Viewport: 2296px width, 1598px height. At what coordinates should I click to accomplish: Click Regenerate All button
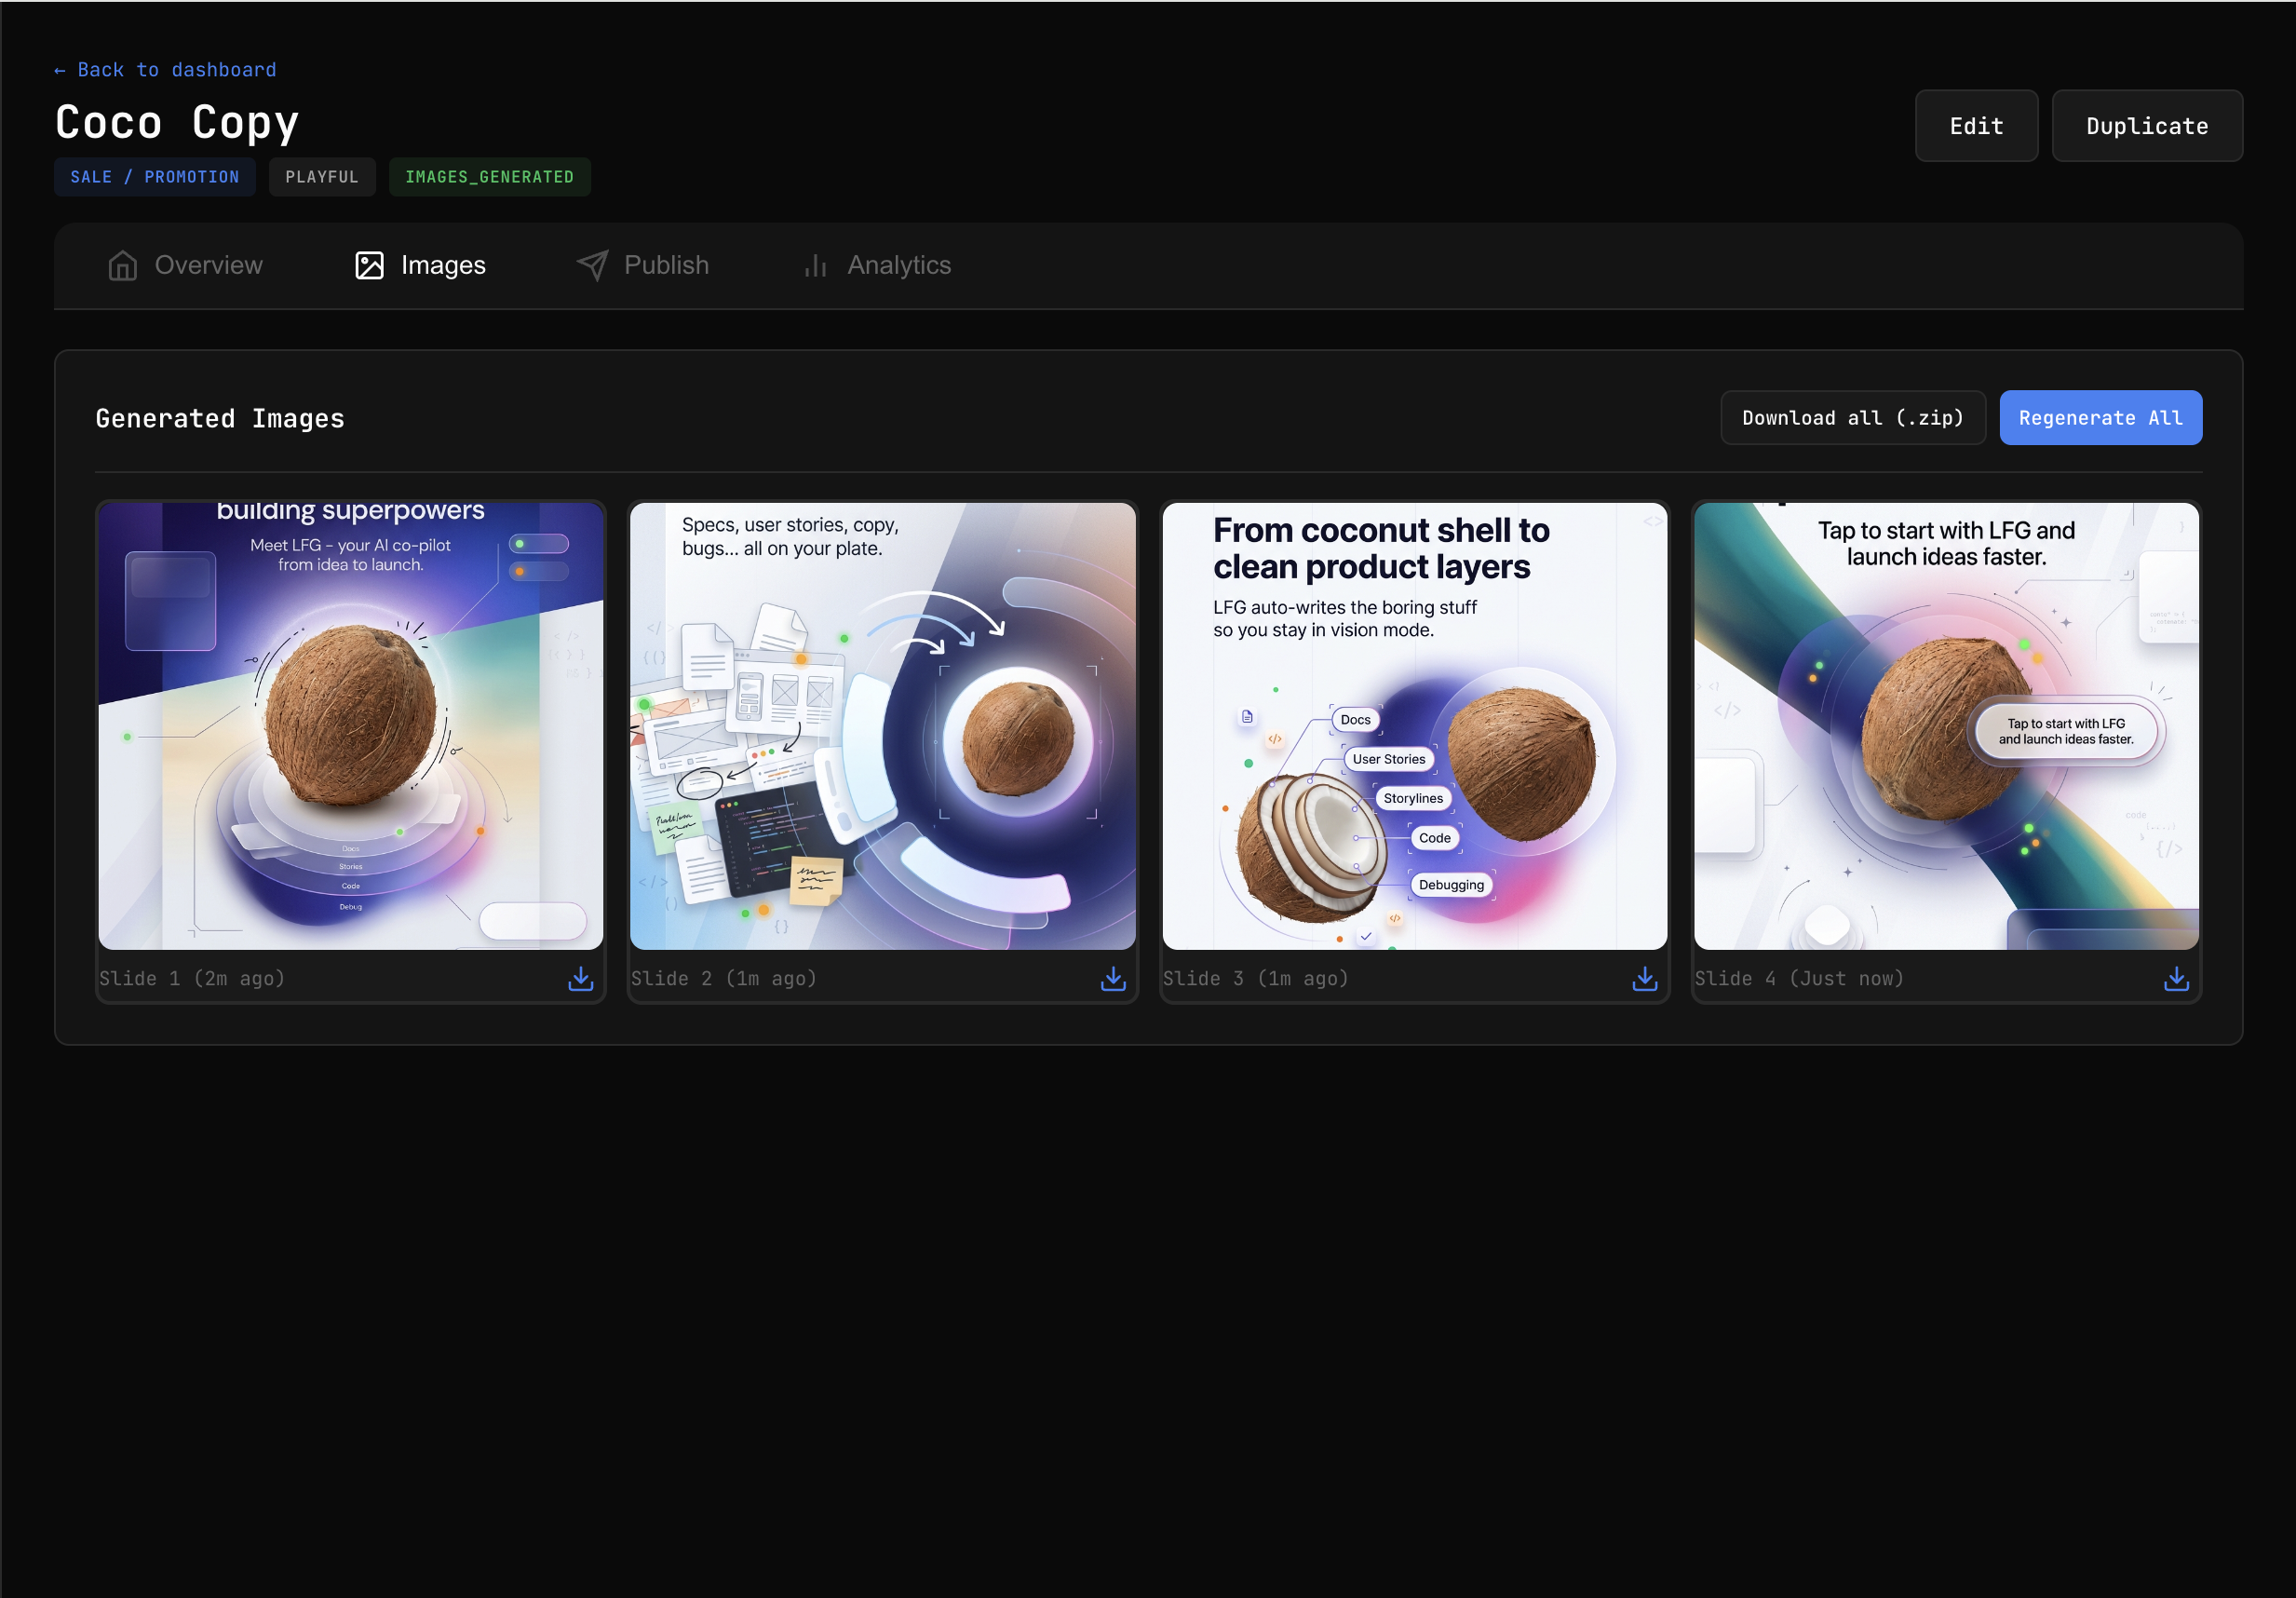[x=2100, y=418]
